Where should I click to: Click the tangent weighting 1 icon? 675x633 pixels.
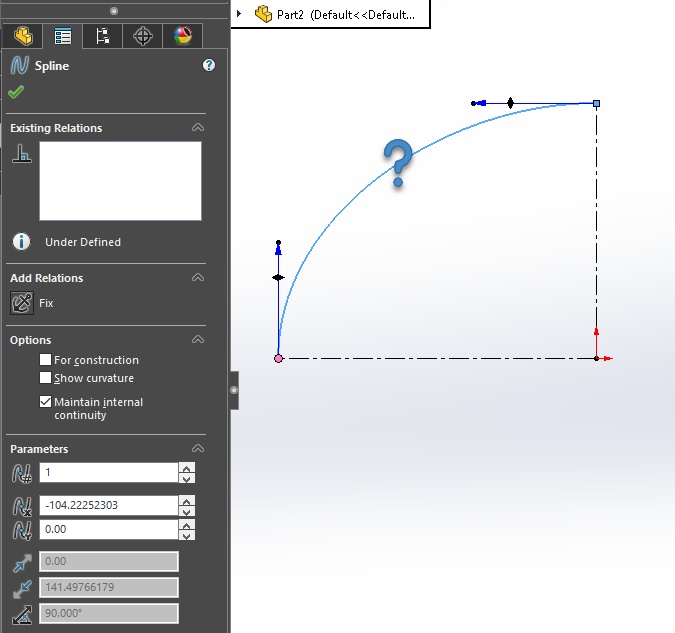22,563
